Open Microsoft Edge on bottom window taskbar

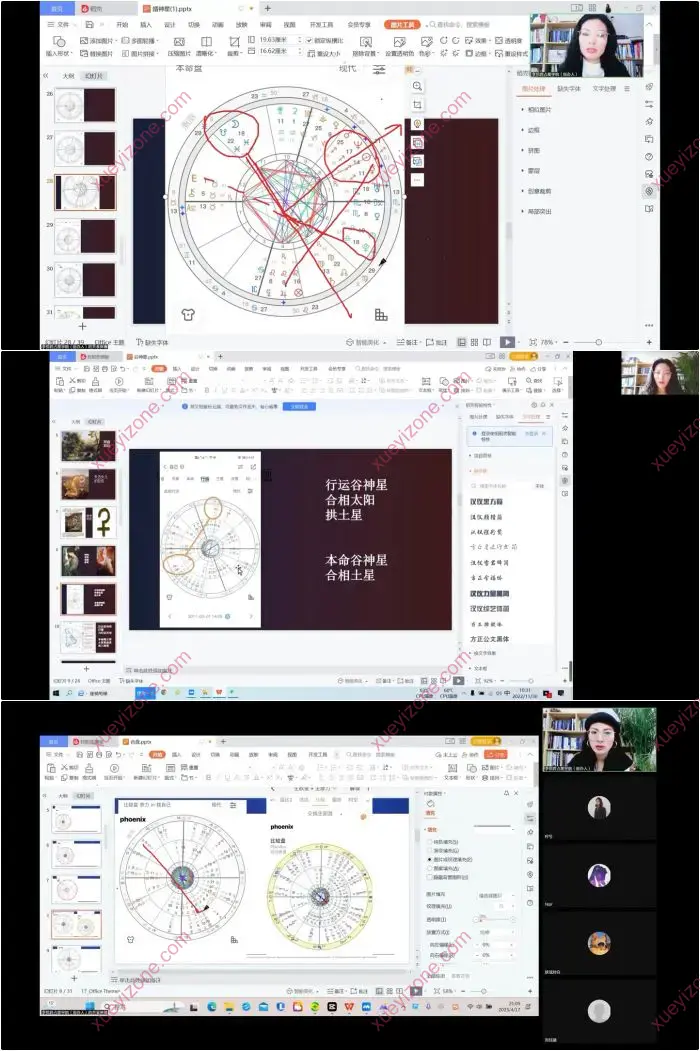click(x=212, y=1007)
